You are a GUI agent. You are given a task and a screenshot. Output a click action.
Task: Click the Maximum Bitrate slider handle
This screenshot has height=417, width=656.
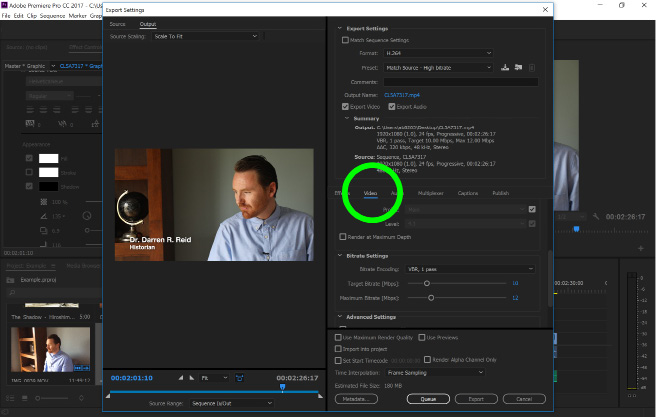(431, 297)
